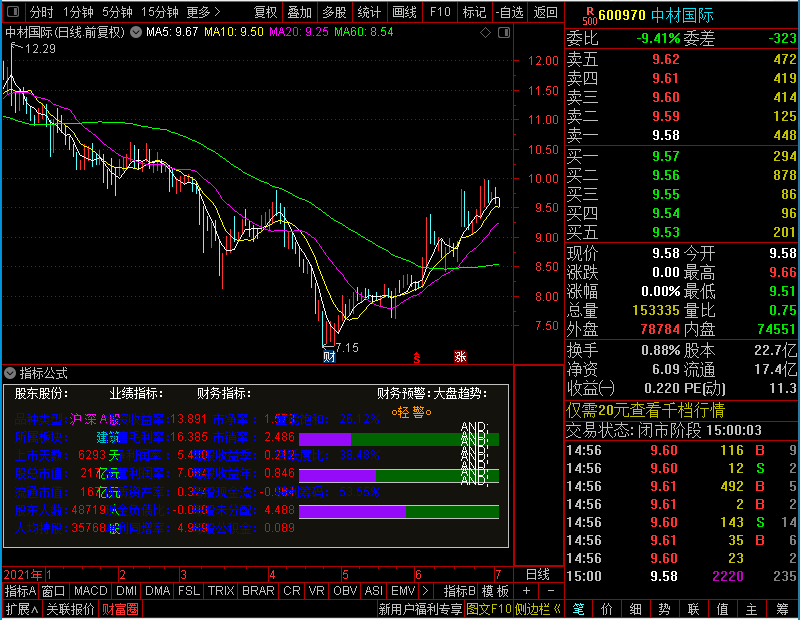The width and height of the screenshot is (800, 620).
Task: Click the 标记 button
Action: [x=474, y=12]
